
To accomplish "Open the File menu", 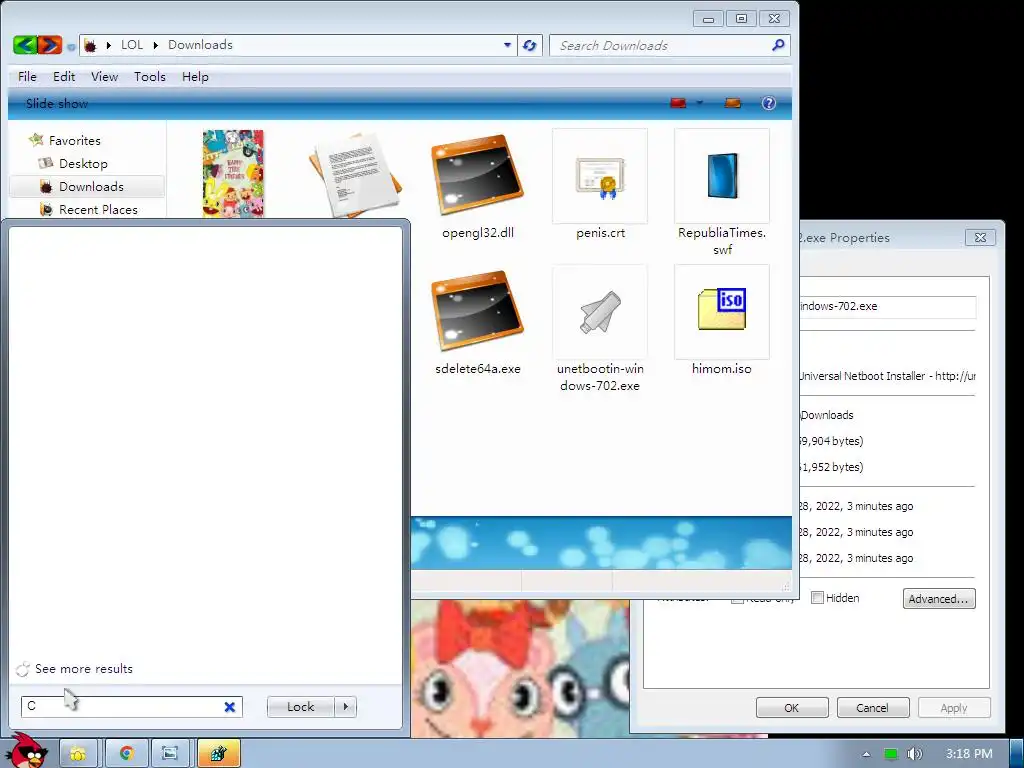I will (27, 76).
